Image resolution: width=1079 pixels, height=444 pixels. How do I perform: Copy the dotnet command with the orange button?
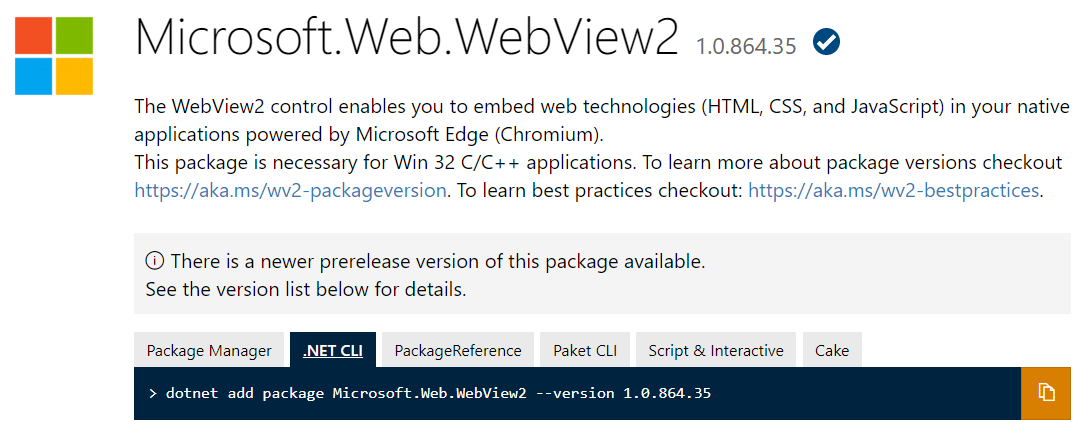1046,392
